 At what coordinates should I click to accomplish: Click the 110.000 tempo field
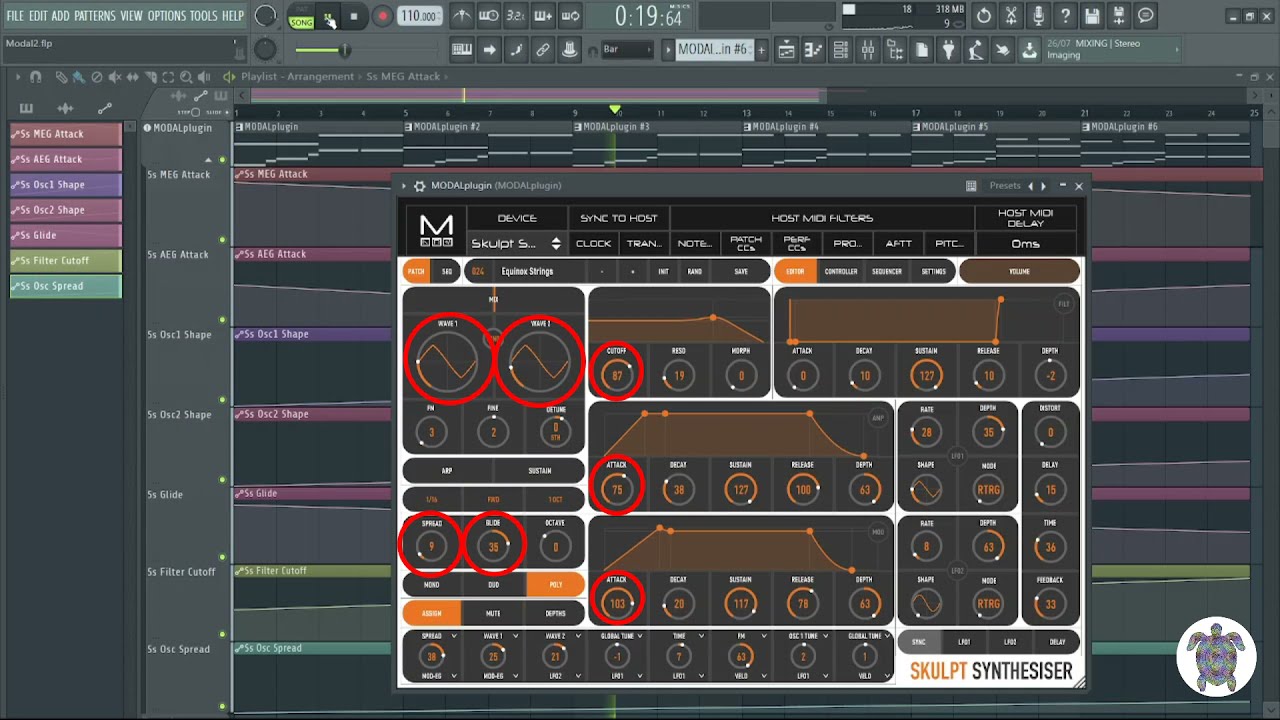pyautogui.click(x=419, y=16)
